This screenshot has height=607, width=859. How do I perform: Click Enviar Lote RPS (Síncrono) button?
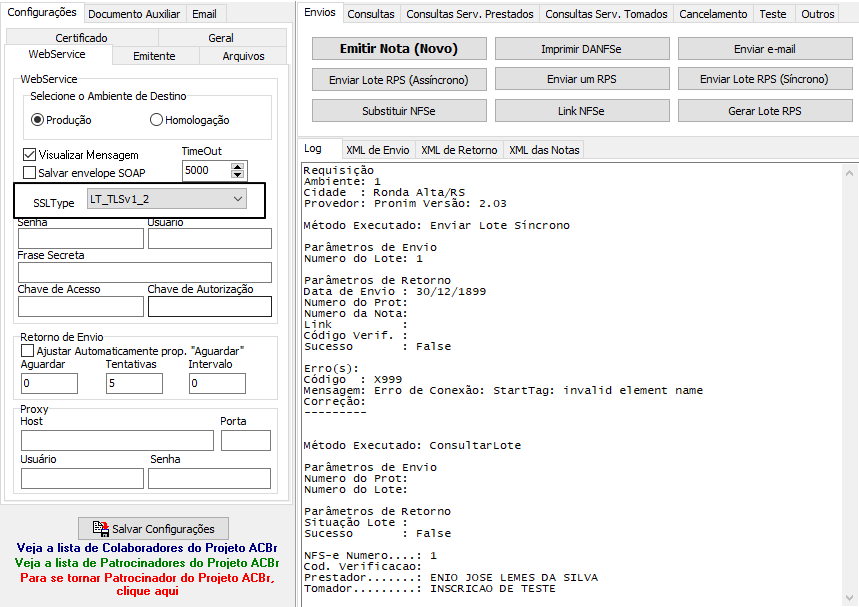765,79
